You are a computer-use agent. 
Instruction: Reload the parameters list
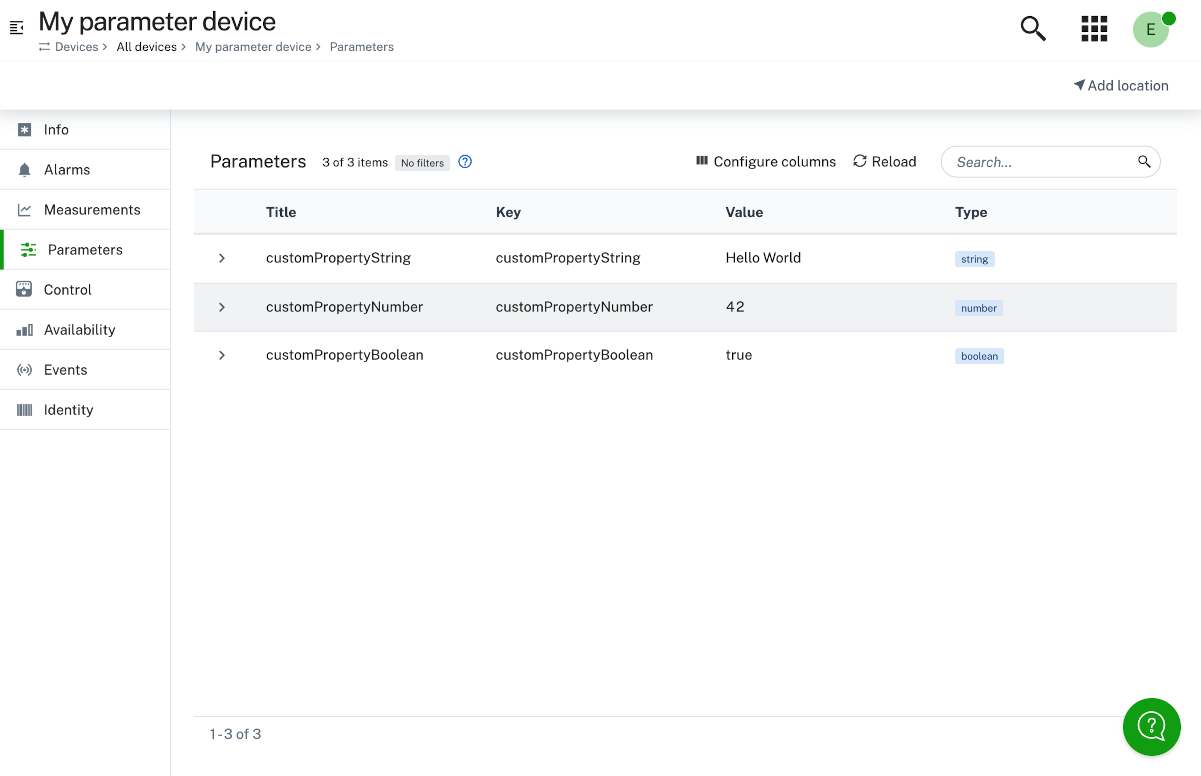885,162
